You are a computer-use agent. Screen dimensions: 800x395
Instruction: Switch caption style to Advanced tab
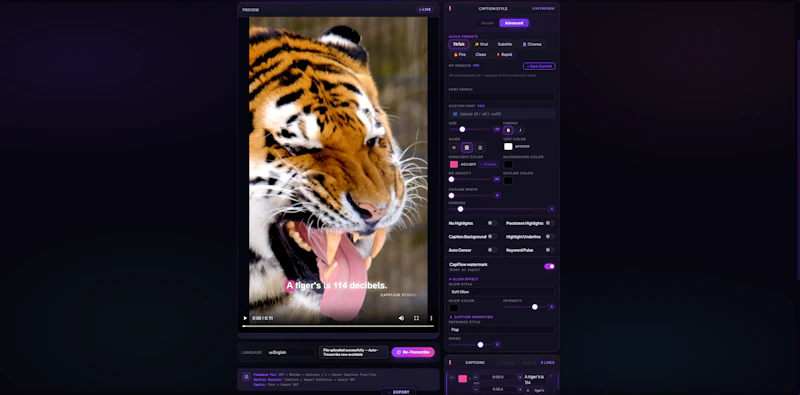coord(514,23)
